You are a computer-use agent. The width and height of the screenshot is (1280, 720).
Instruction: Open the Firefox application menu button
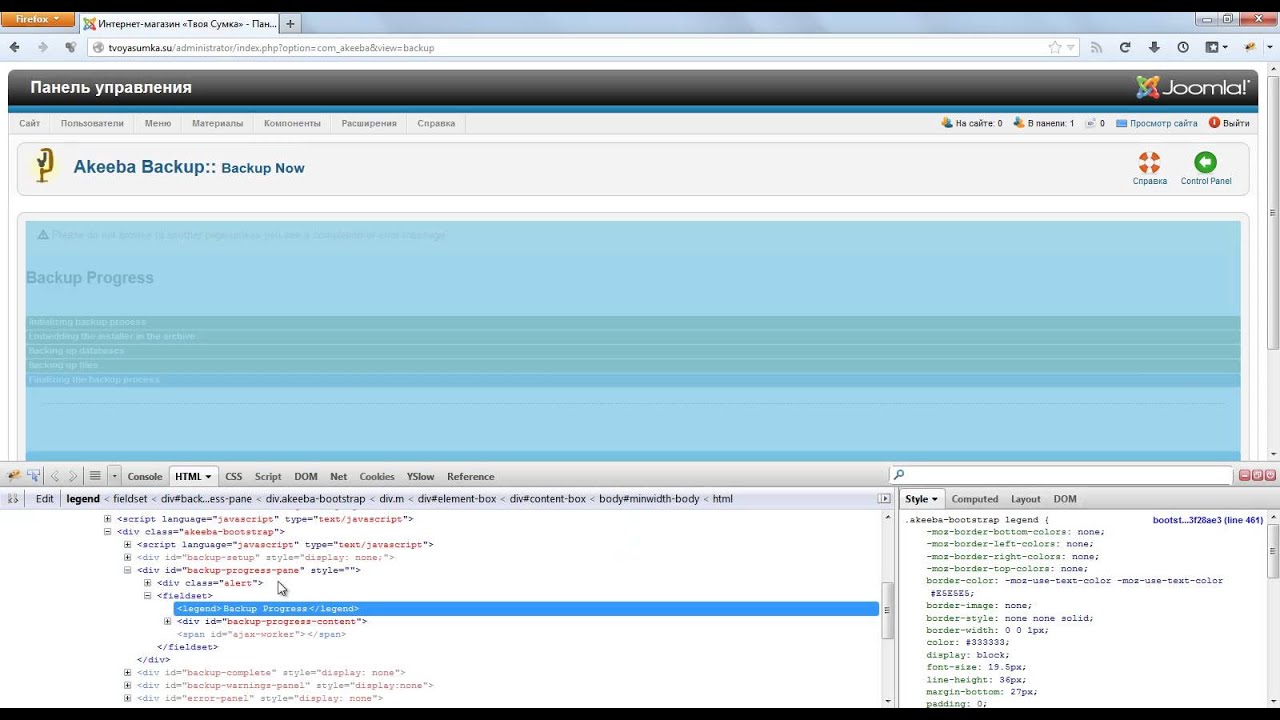pyautogui.click(x=37, y=19)
